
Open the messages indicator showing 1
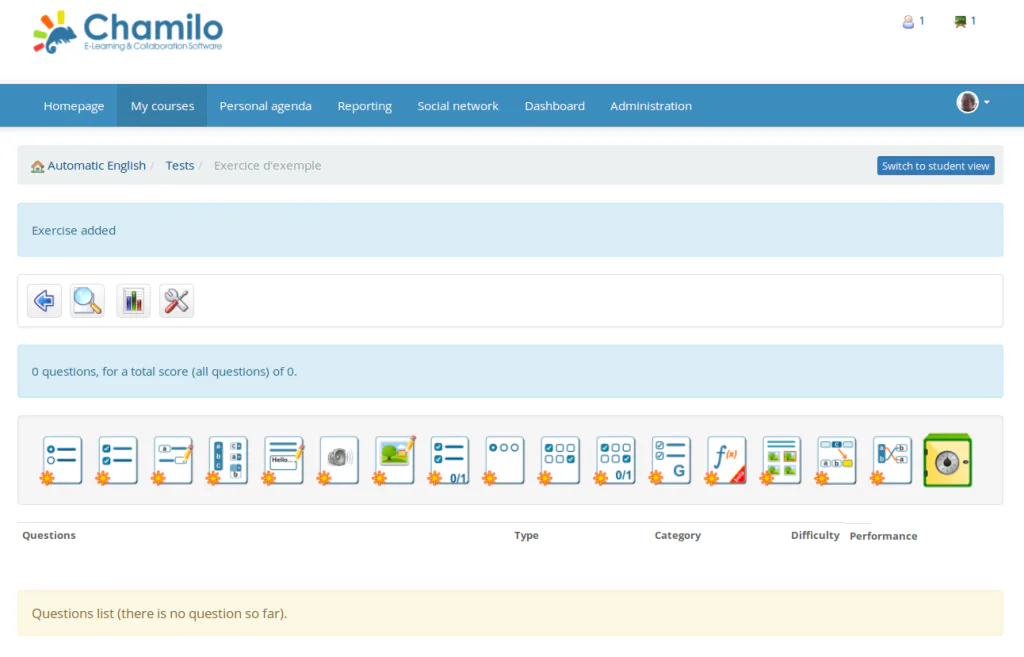click(962, 20)
